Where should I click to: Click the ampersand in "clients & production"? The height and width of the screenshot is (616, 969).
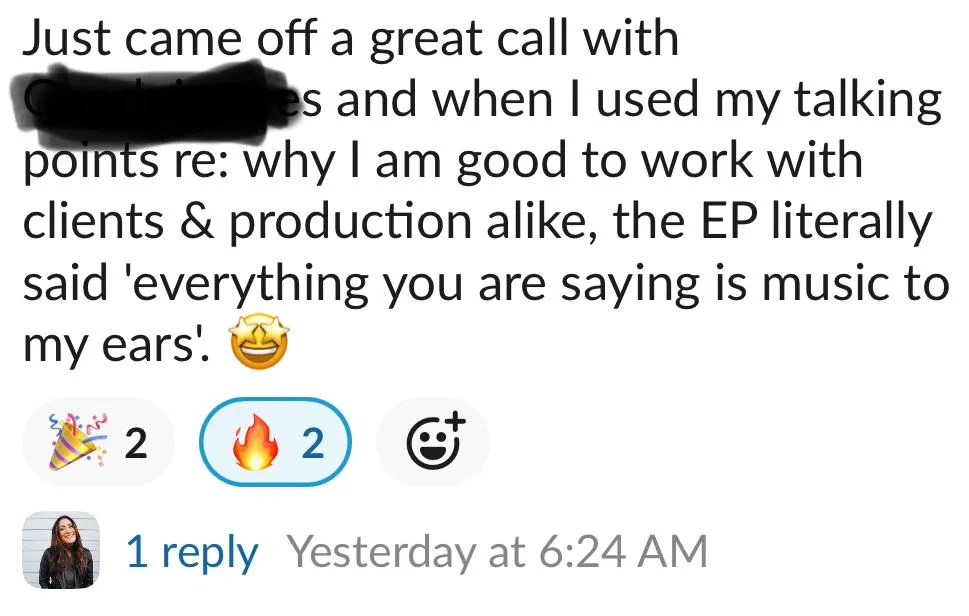click(207, 223)
